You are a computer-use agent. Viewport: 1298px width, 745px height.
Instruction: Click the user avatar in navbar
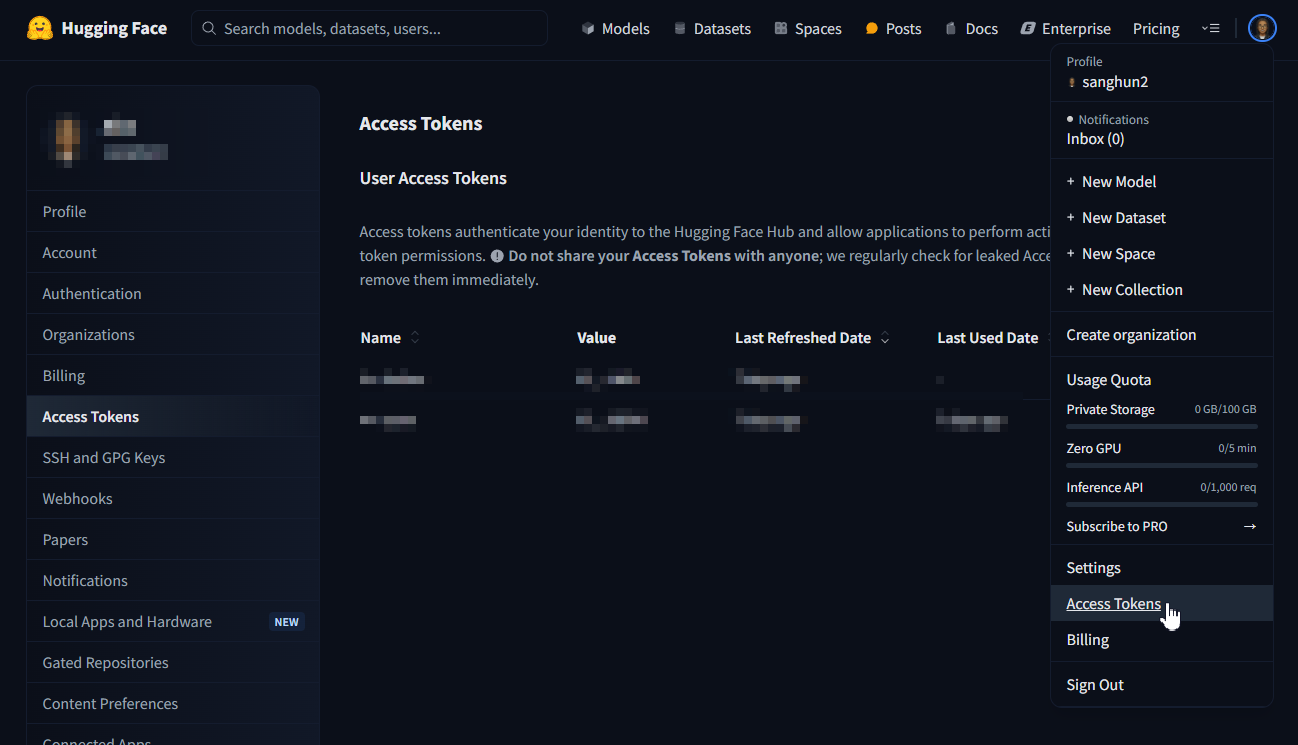(x=1262, y=28)
